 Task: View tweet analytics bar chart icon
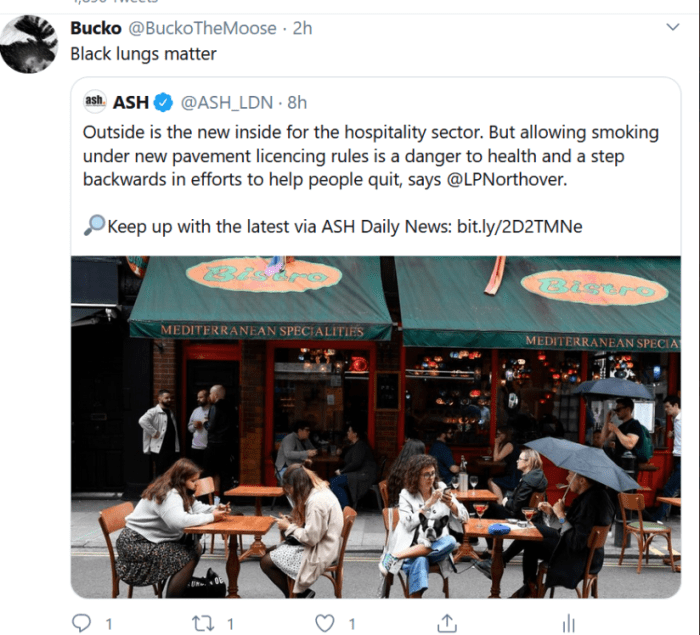[x=568, y=623]
